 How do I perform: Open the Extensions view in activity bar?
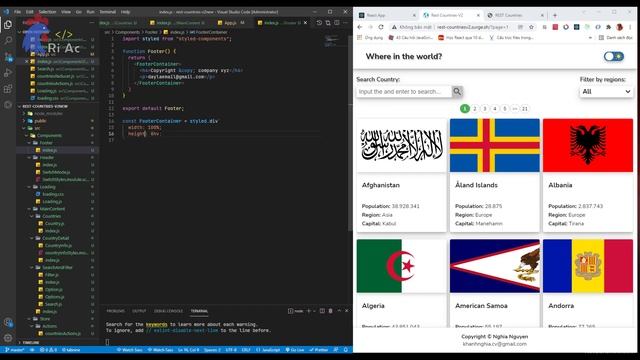pos(8,89)
